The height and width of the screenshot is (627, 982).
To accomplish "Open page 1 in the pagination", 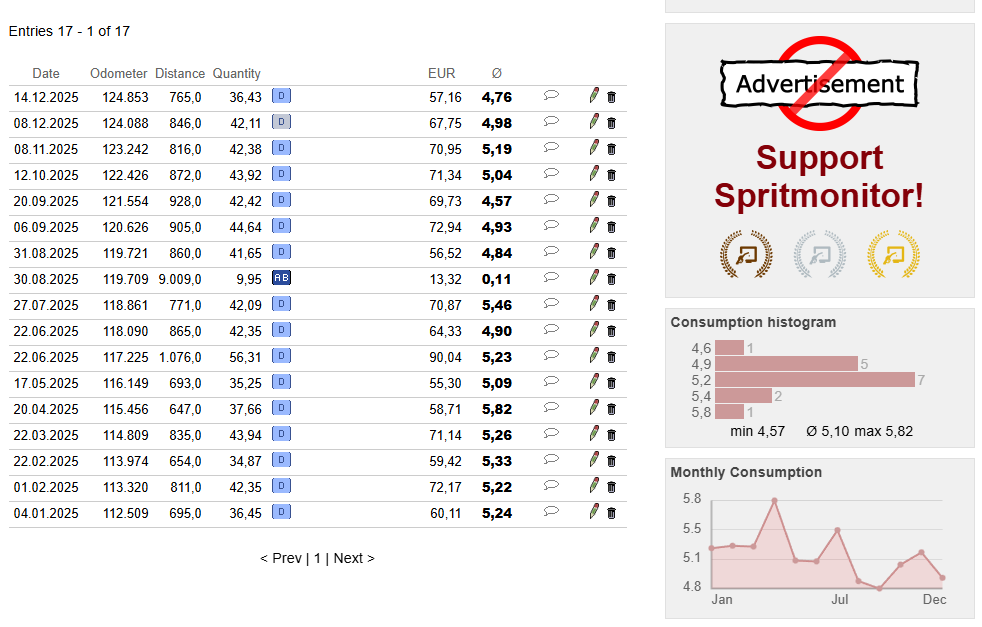I will click(318, 558).
